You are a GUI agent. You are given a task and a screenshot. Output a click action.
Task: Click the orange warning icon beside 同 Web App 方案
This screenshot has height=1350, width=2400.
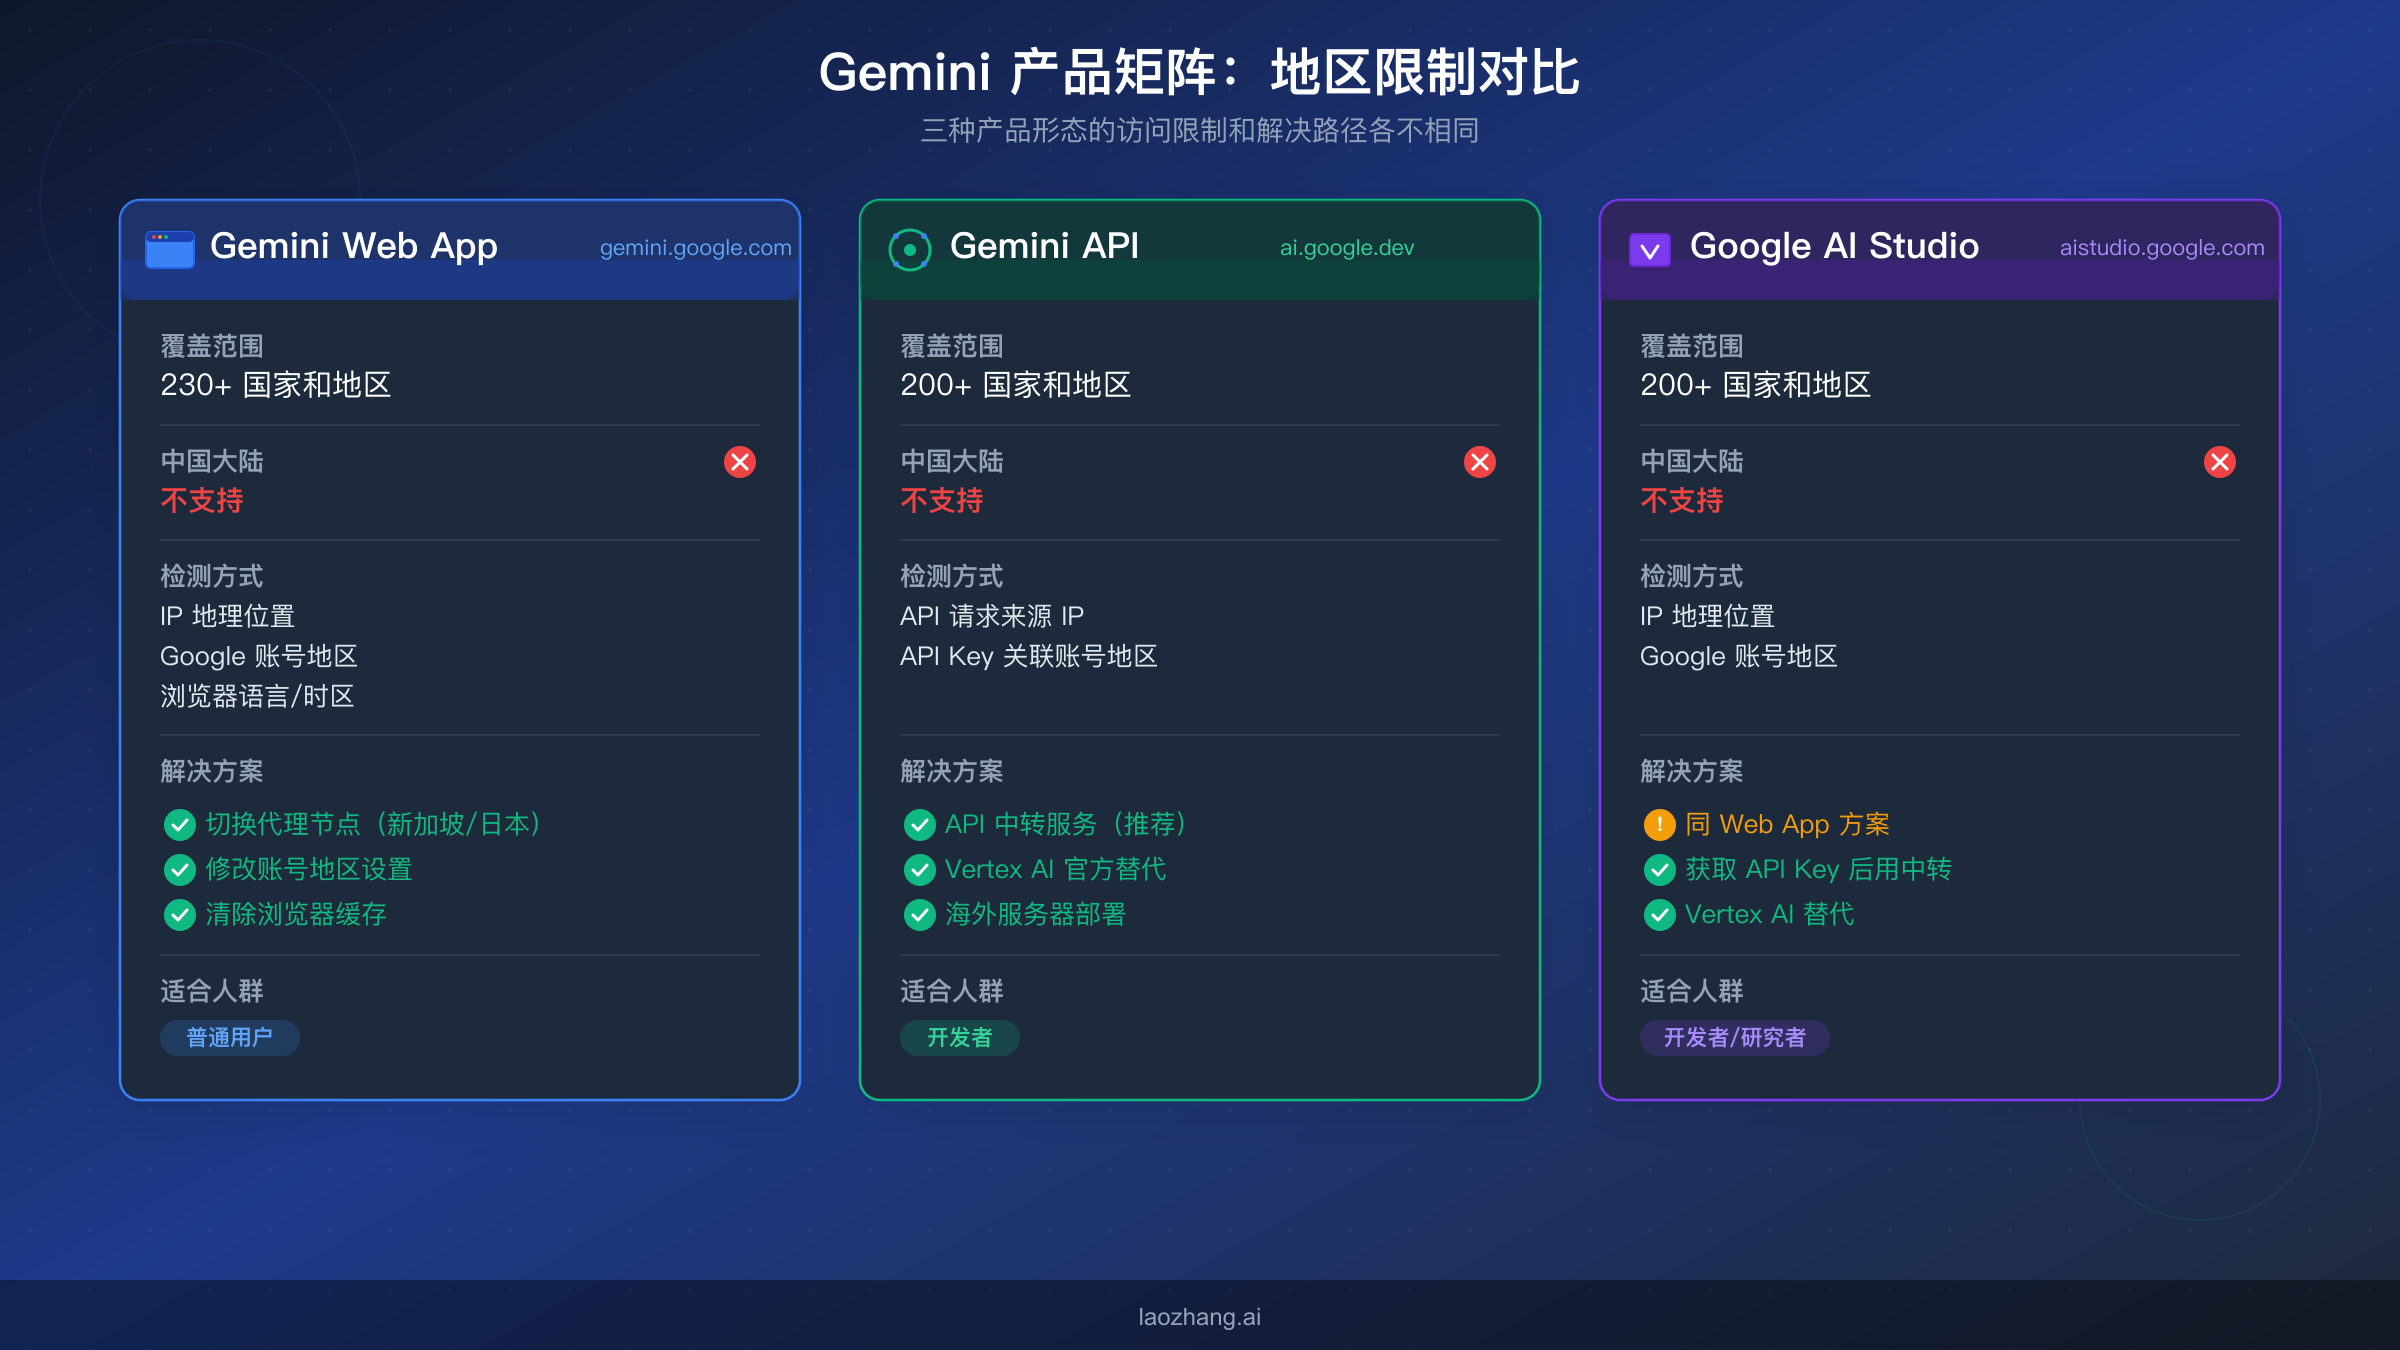pyautogui.click(x=1659, y=824)
